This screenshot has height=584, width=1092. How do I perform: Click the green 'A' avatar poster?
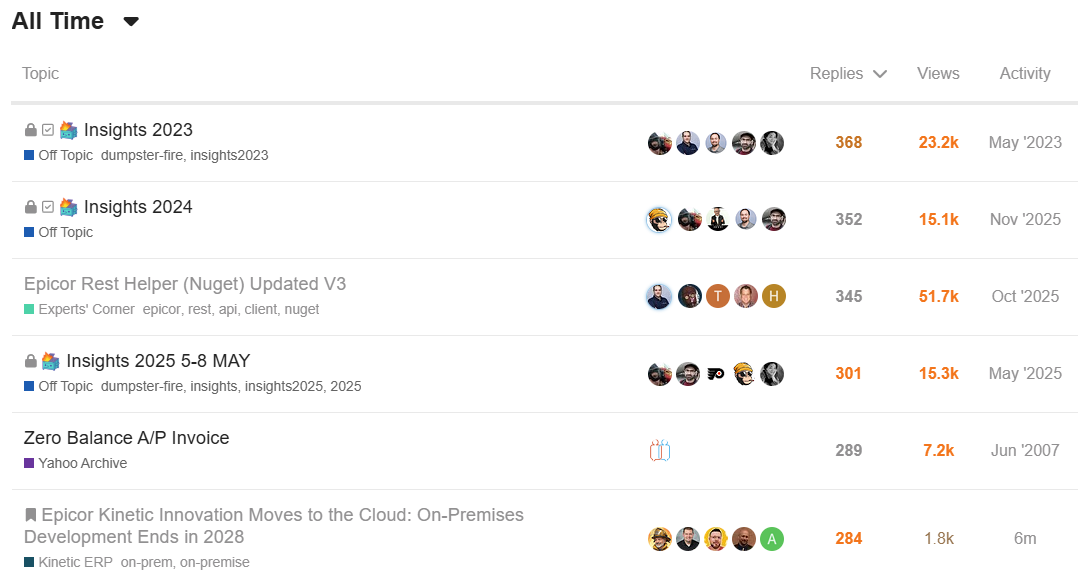point(771,539)
